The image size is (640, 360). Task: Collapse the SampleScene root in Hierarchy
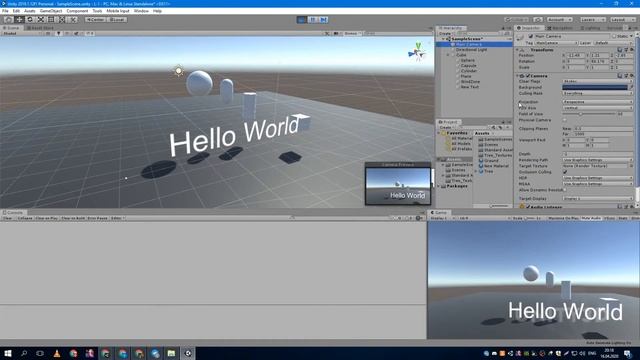point(443,39)
